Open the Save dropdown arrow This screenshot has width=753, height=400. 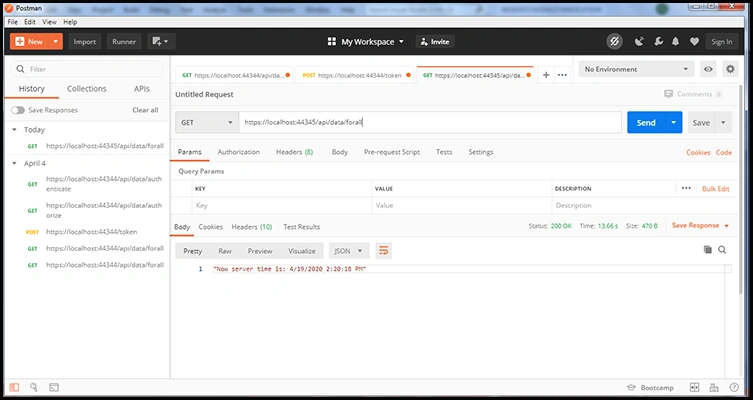tap(724, 122)
